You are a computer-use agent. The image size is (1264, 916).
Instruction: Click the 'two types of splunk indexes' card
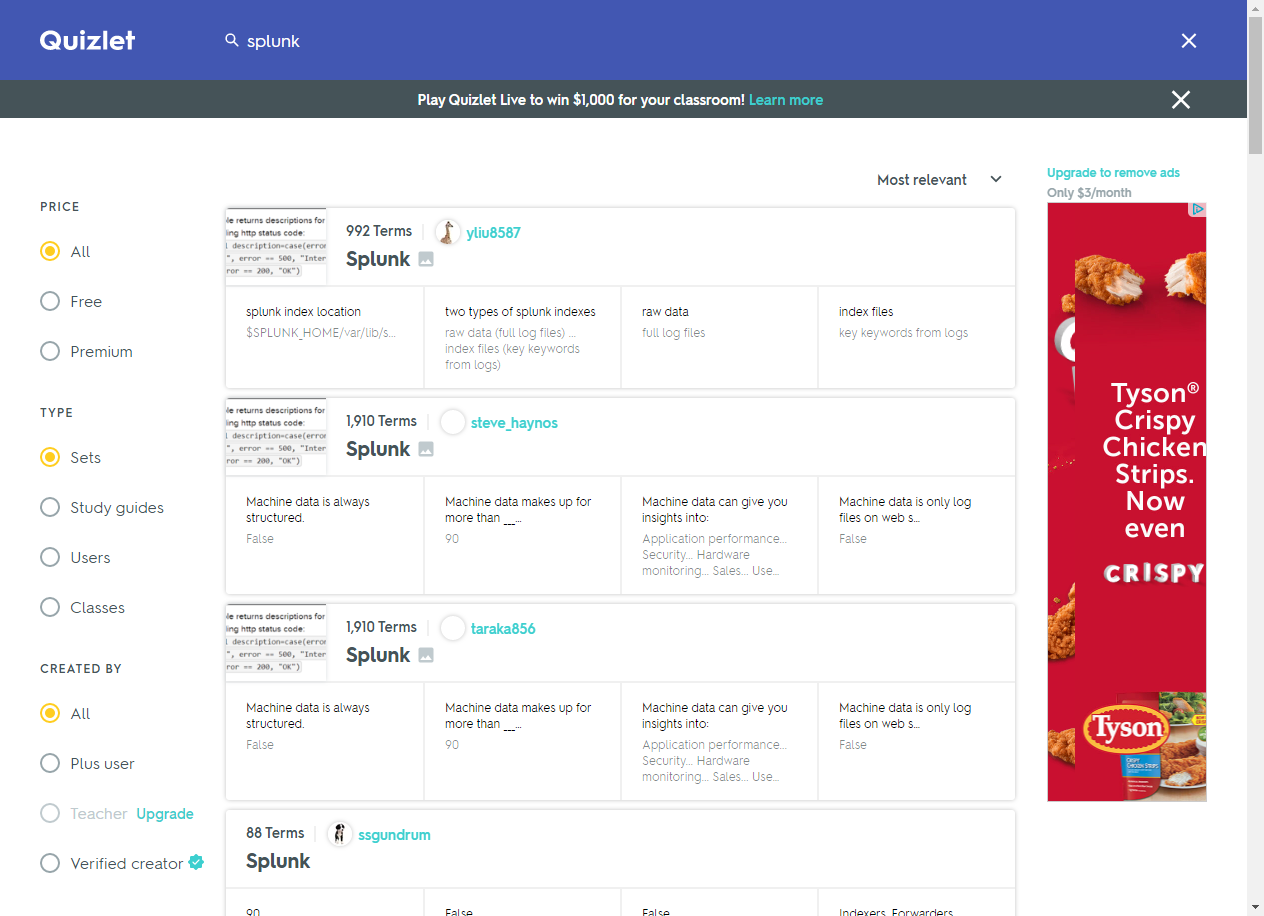pyautogui.click(x=522, y=337)
